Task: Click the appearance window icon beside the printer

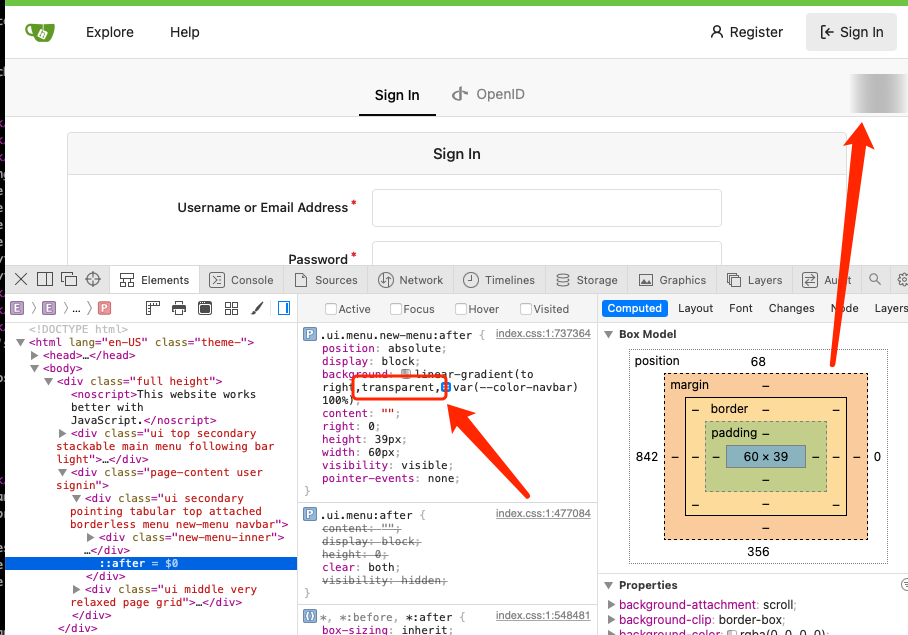Action: click(205, 308)
